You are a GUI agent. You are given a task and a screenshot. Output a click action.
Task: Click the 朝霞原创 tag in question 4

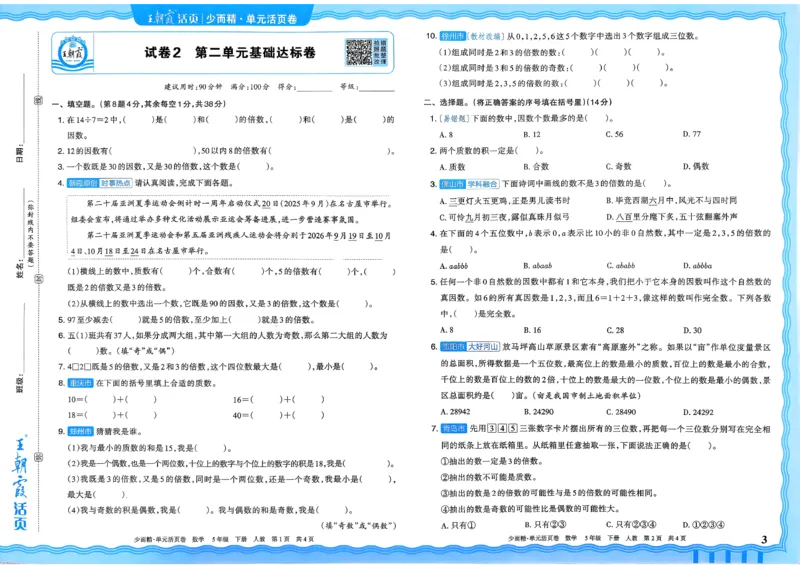coord(82,183)
